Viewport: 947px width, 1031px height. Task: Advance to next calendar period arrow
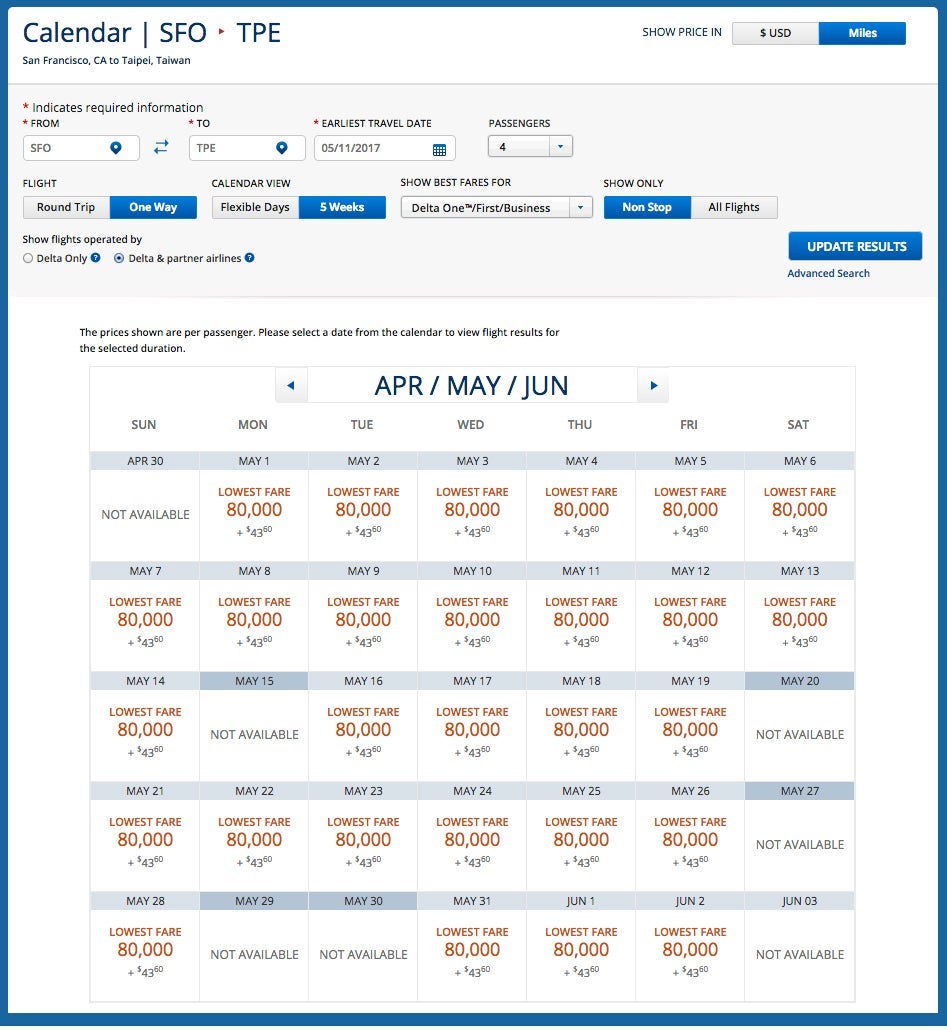[653, 385]
